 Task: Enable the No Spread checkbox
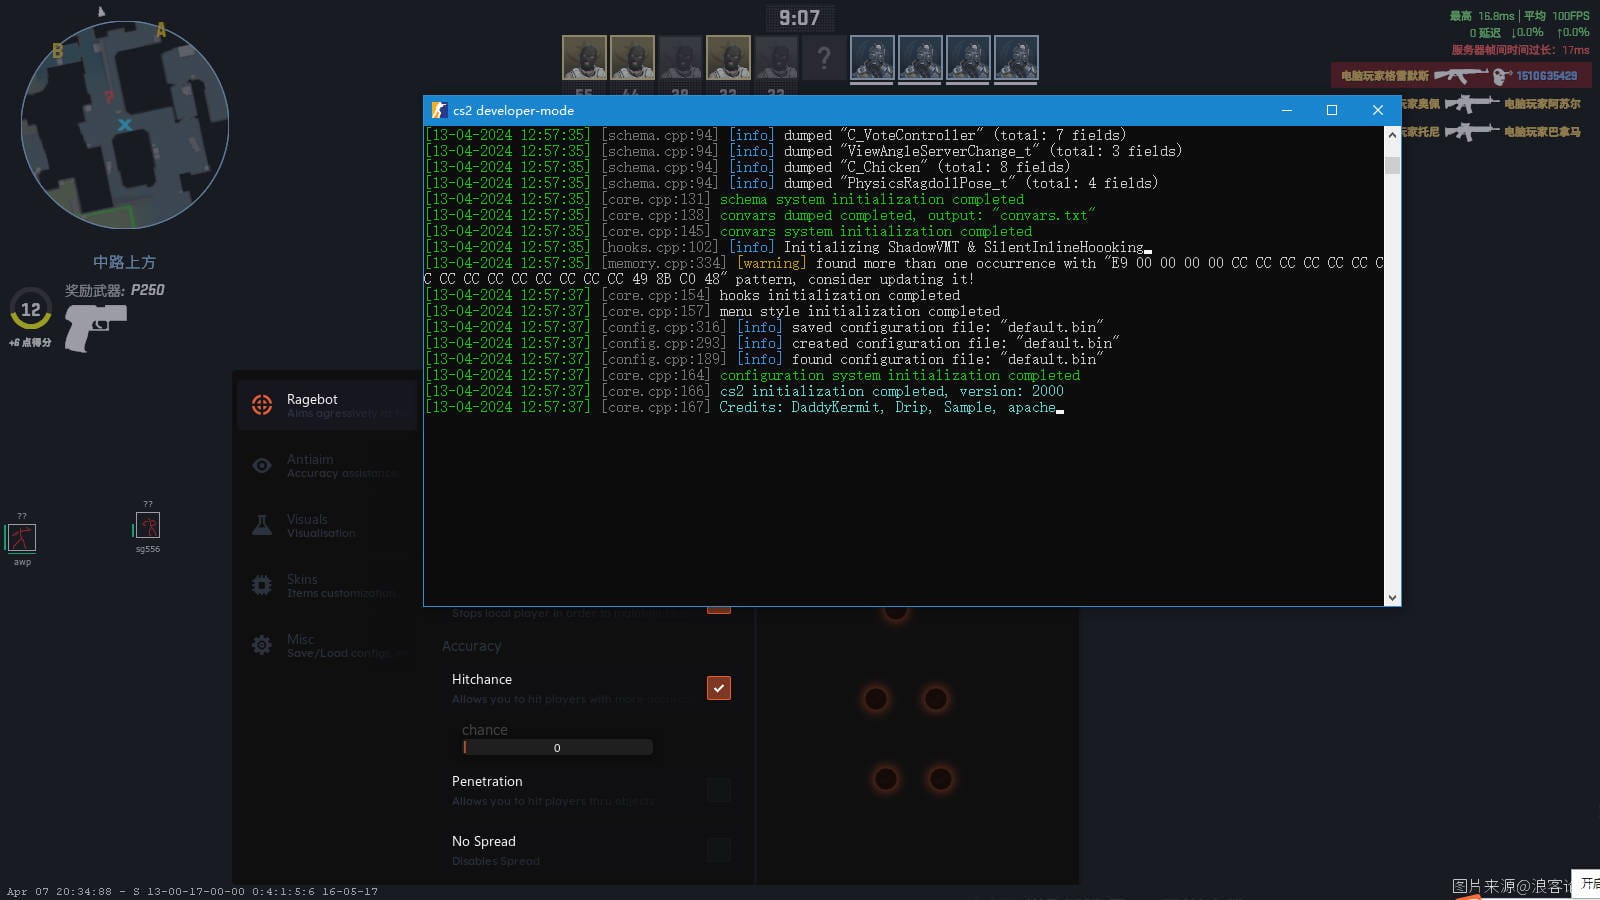pyautogui.click(x=719, y=850)
